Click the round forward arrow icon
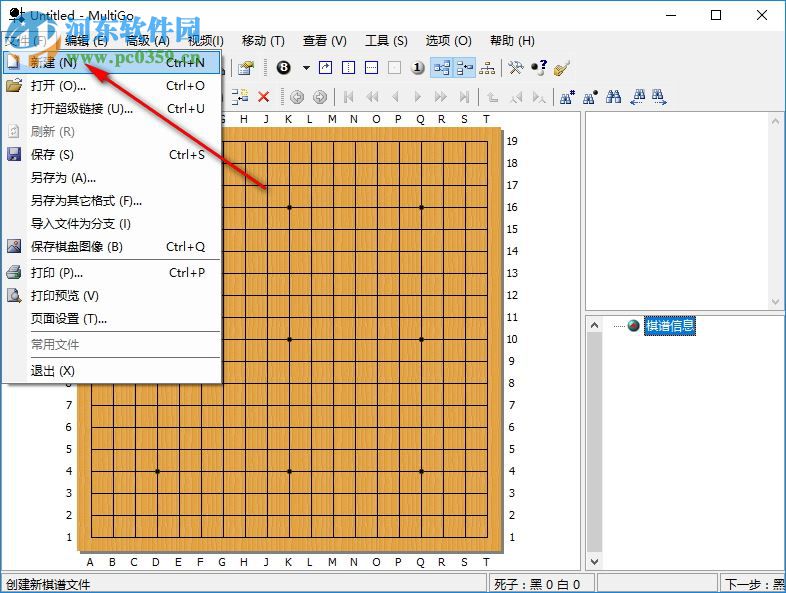Viewport: 786px width, 593px height. tap(320, 96)
